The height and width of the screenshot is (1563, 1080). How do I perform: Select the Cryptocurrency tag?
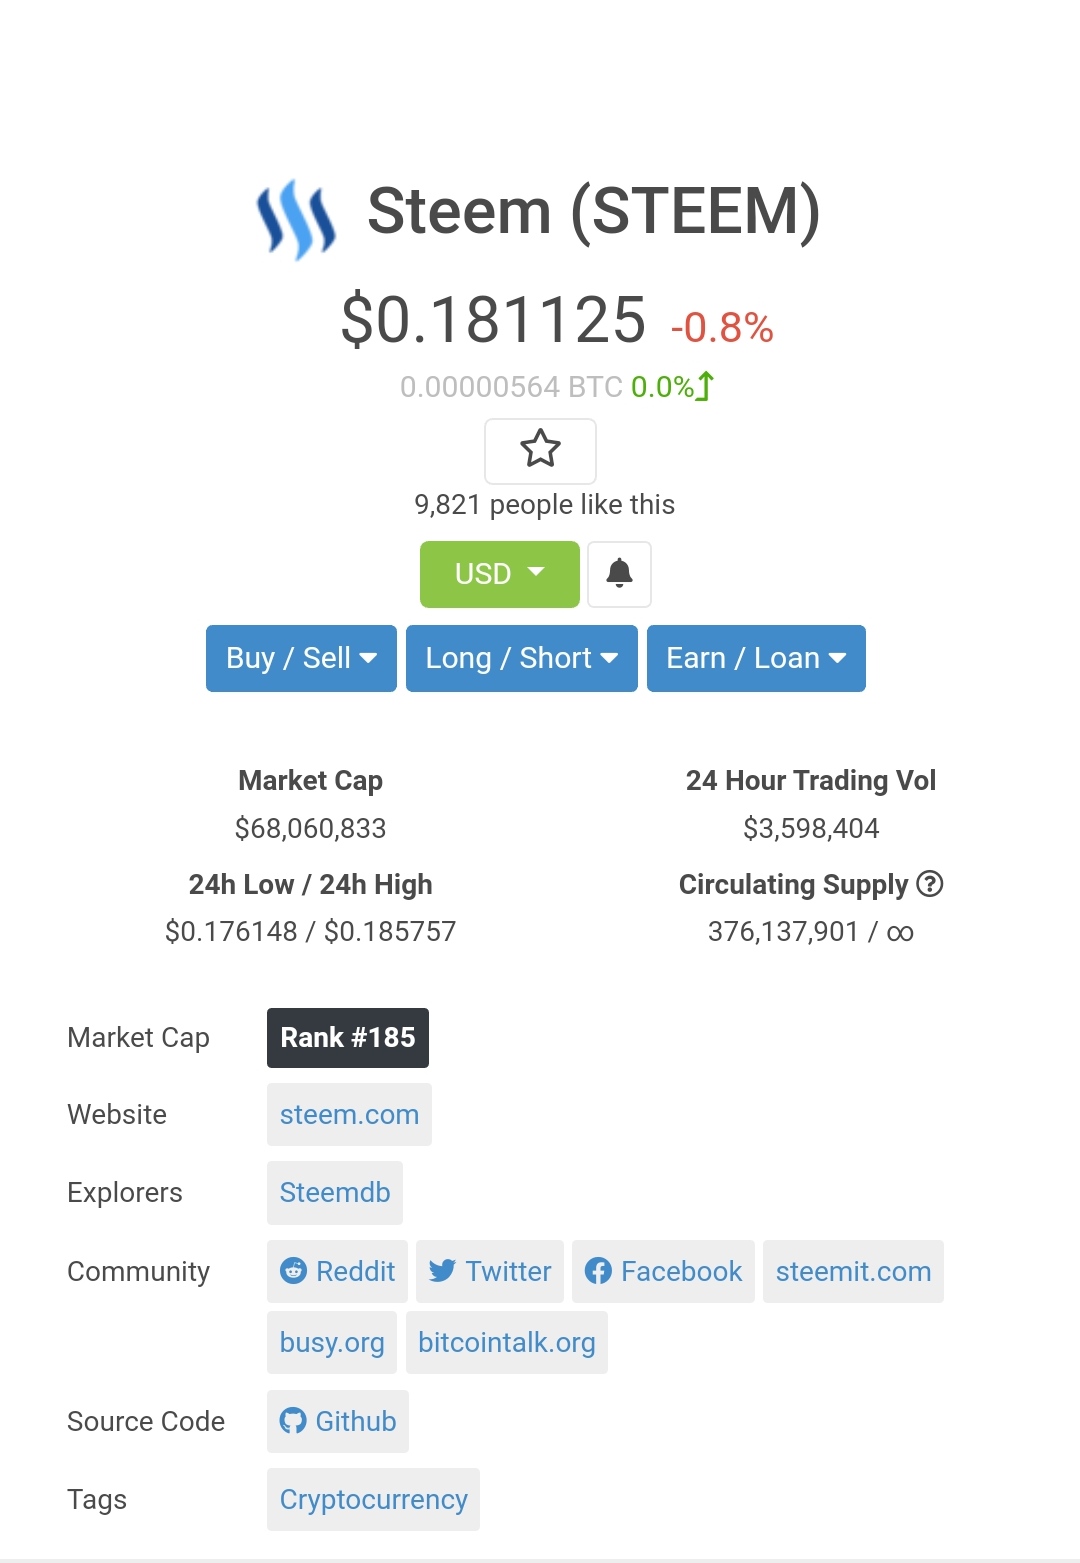tap(373, 1499)
